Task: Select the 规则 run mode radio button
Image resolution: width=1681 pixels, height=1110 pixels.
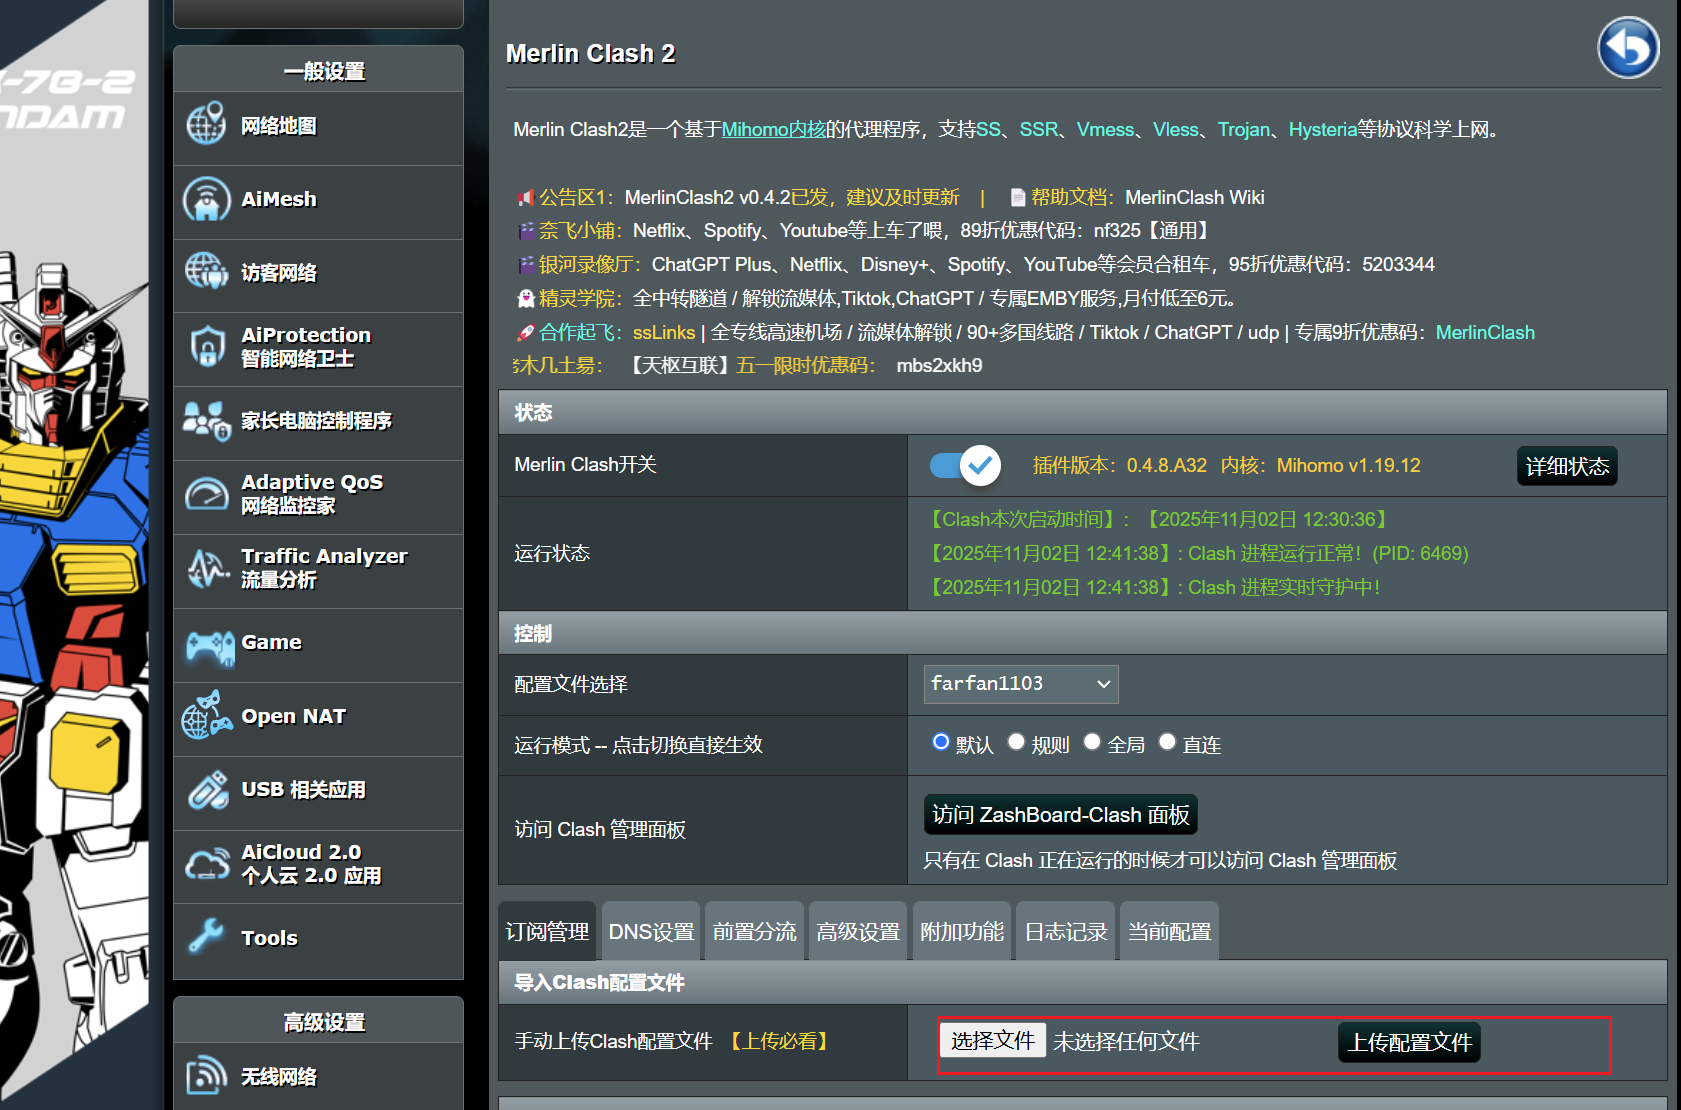Action: click(x=1016, y=742)
